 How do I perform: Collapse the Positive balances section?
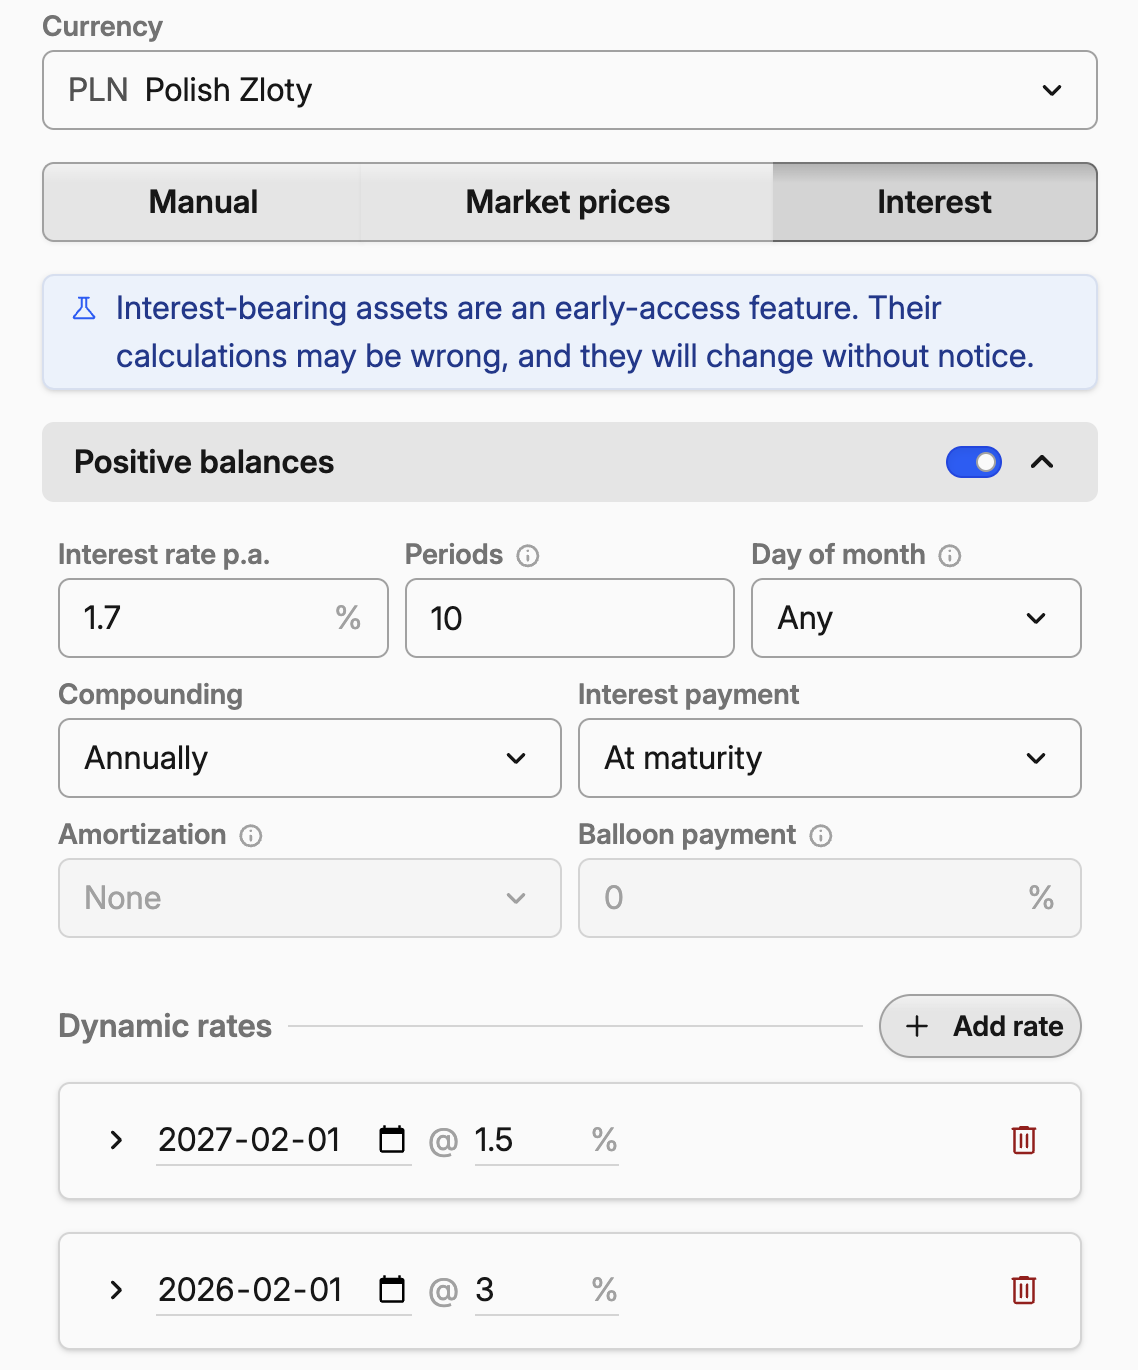coord(1042,462)
